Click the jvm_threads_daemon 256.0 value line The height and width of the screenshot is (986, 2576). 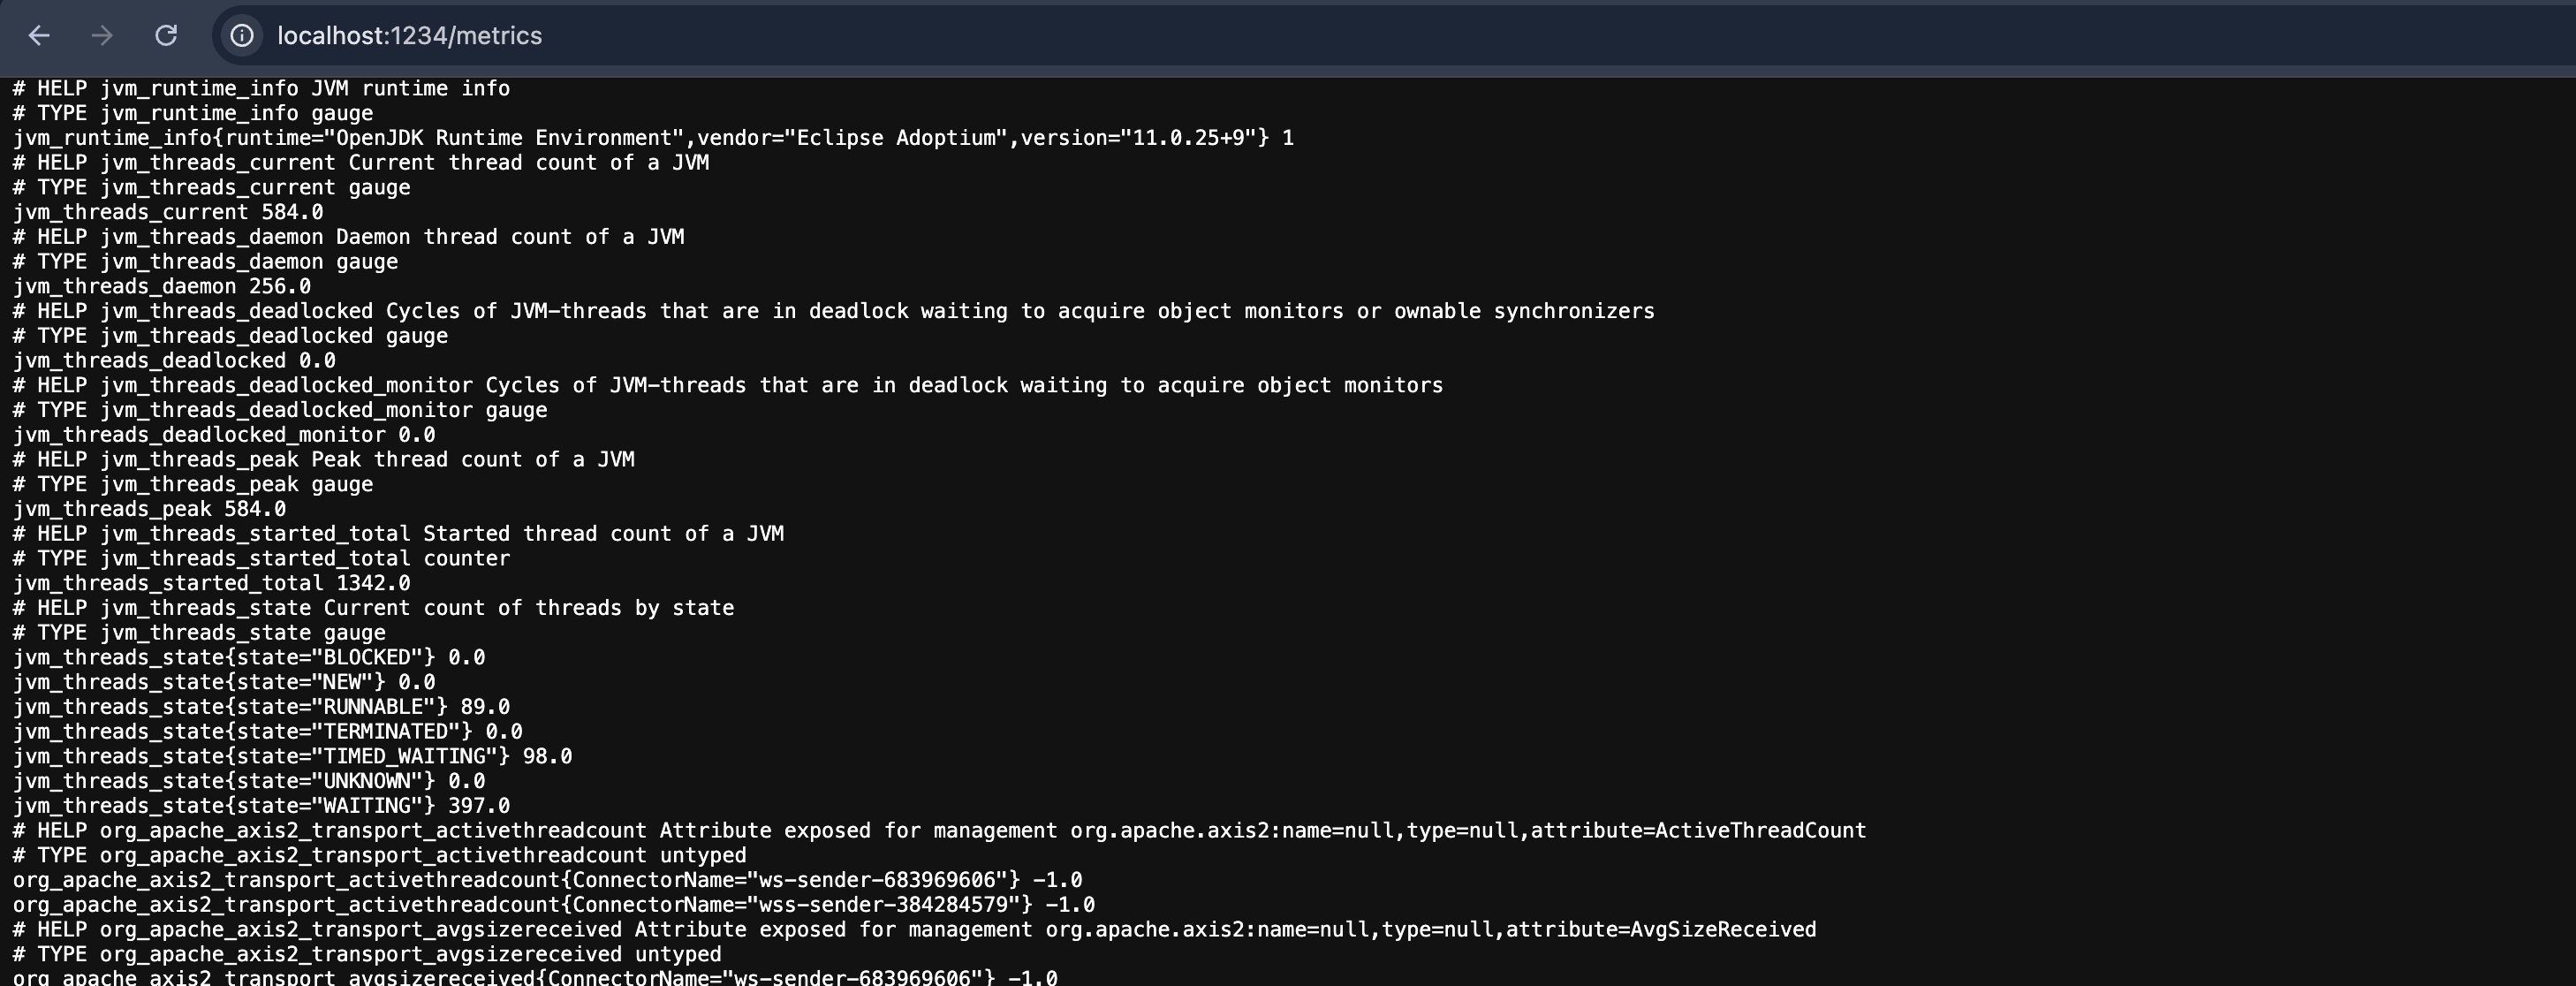pyautogui.click(x=162, y=286)
